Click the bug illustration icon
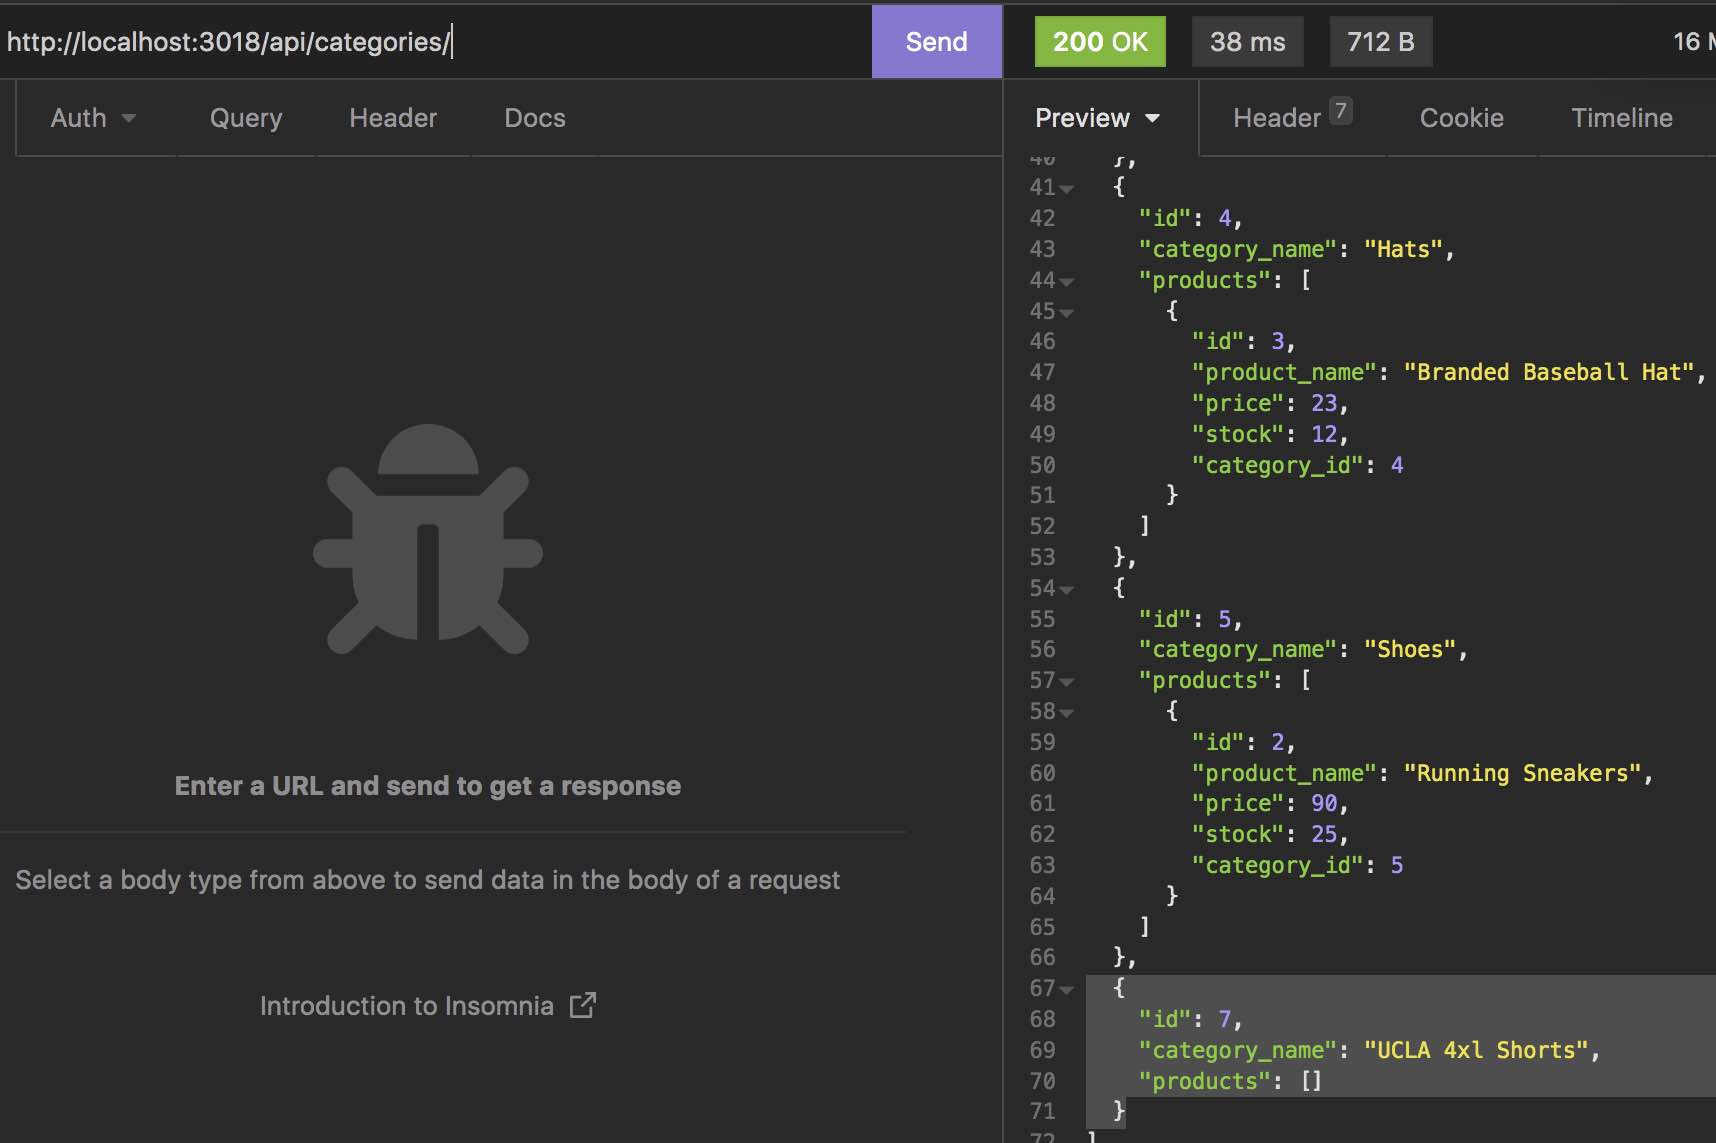1716x1143 pixels. 428,539
